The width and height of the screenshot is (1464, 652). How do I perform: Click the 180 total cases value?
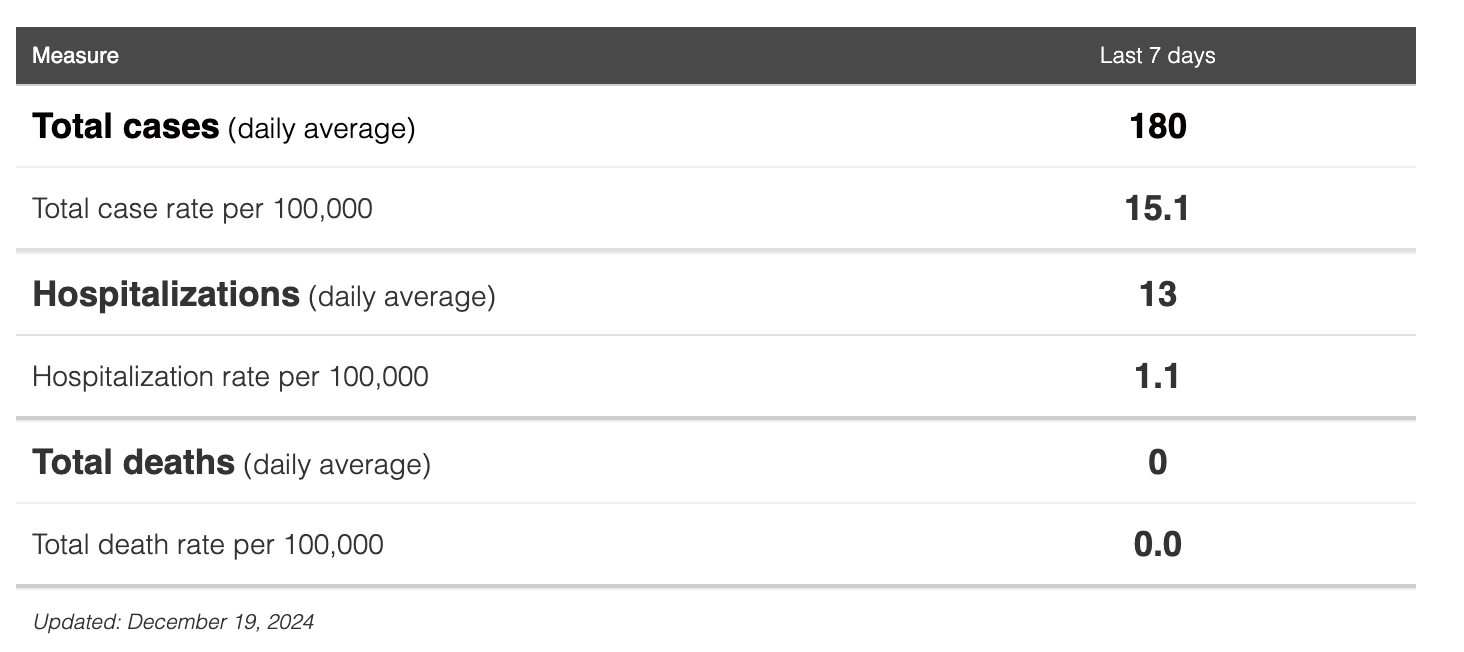1157,127
